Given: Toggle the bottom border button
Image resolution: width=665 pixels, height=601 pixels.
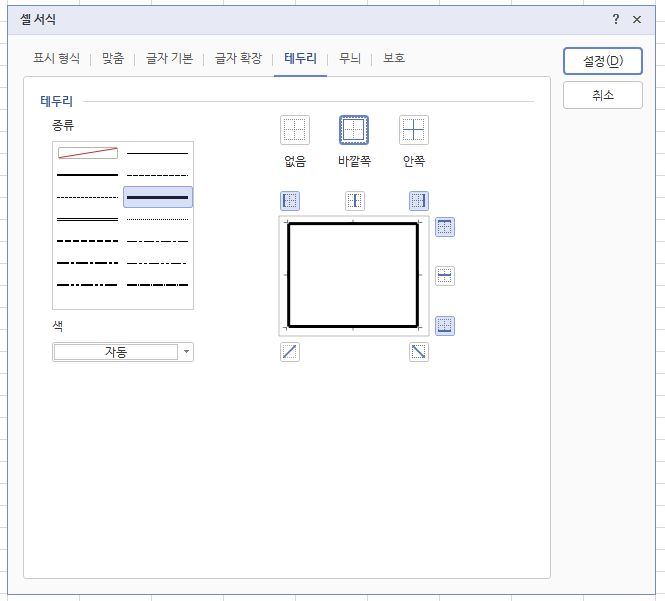Looking at the screenshot, I should [x=445, y=326].
